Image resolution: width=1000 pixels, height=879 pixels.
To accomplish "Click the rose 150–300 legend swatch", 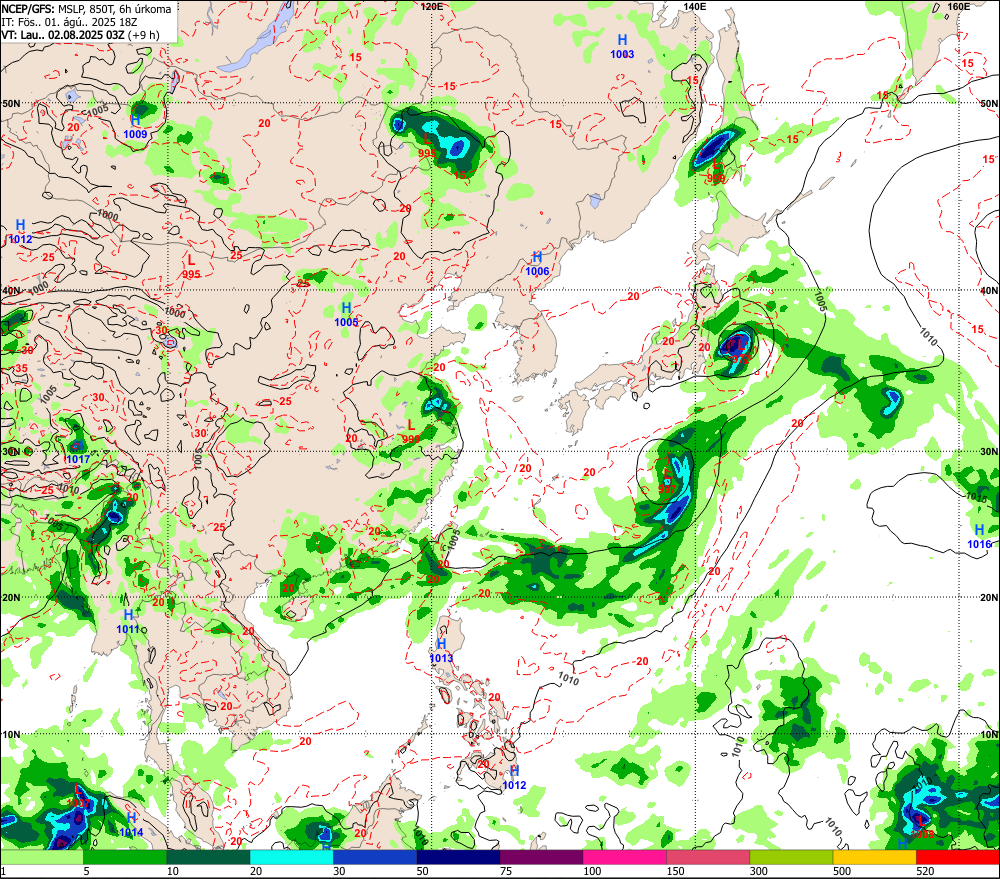I will pyautogui.click(x=708, y=857).
